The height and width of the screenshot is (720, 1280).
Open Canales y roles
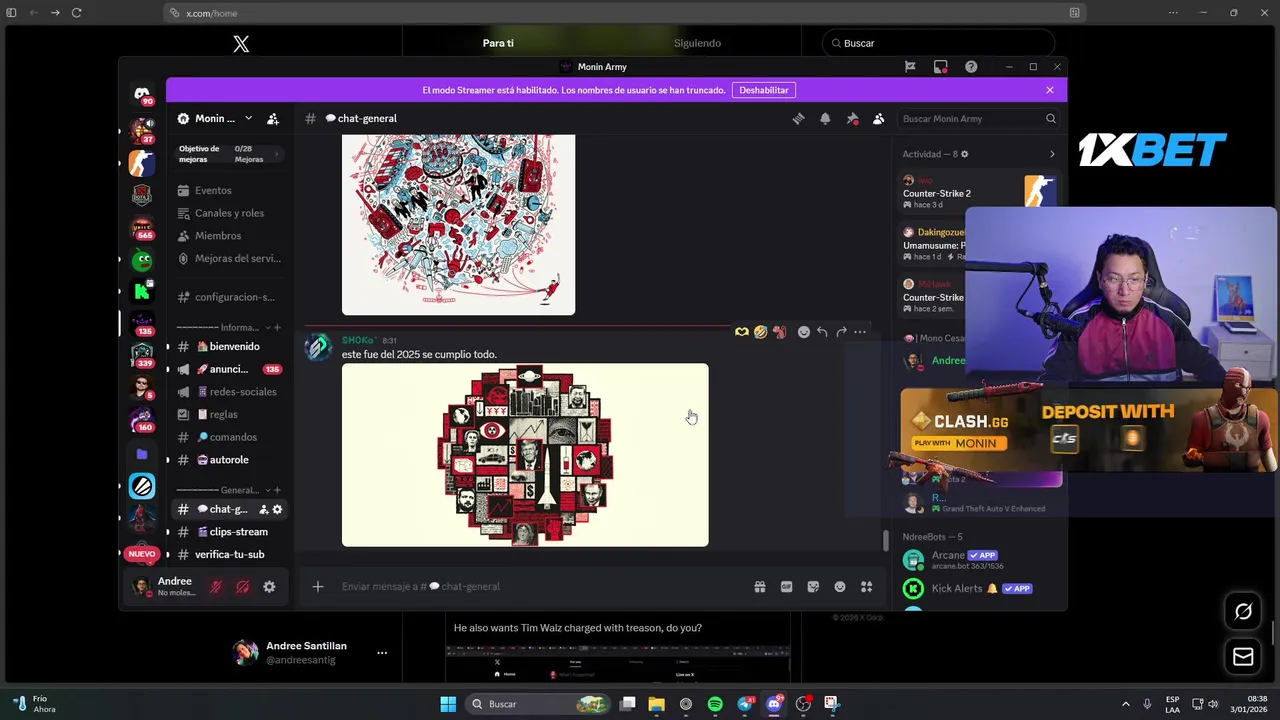click(x=229, y=213)
